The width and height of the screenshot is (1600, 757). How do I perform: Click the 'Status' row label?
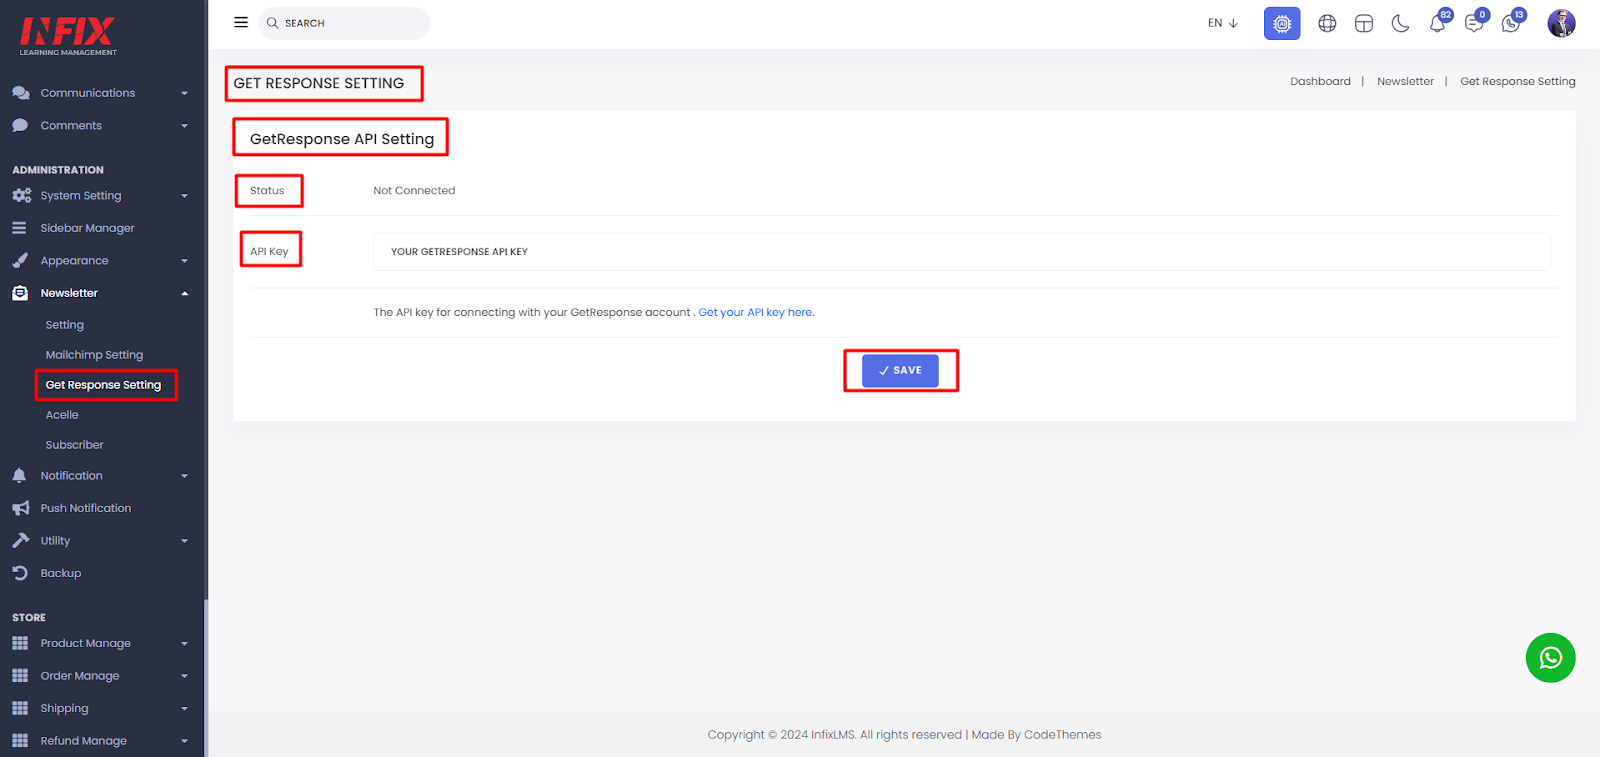267,191
